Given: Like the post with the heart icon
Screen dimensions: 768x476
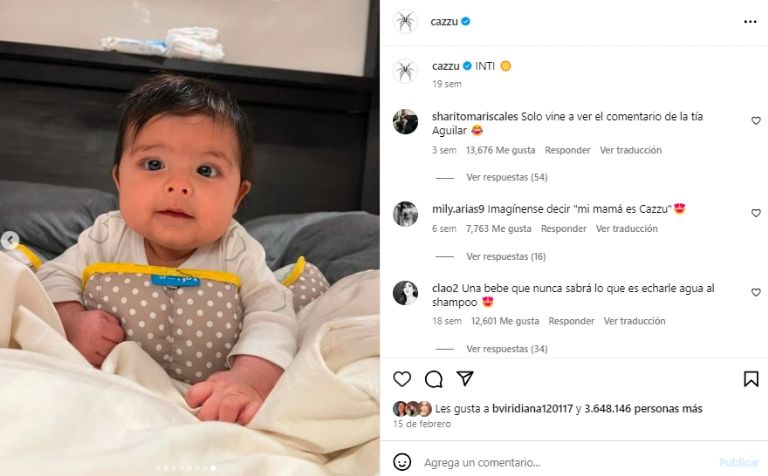Looking at the screenshot, I should coord(402,379).
